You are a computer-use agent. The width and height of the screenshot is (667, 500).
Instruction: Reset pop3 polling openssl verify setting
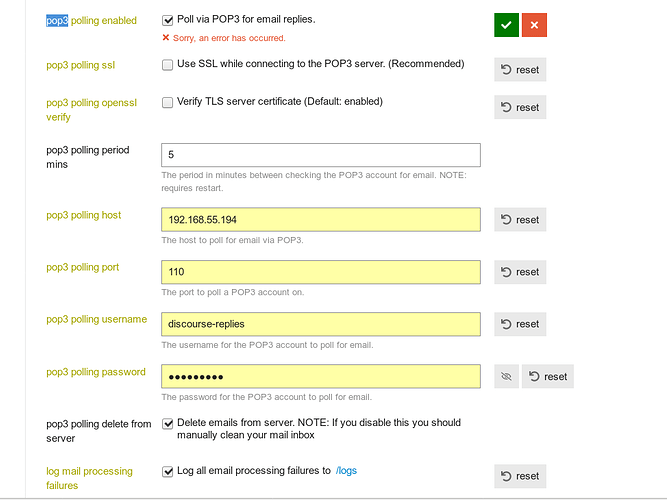(x=520, y=107)
